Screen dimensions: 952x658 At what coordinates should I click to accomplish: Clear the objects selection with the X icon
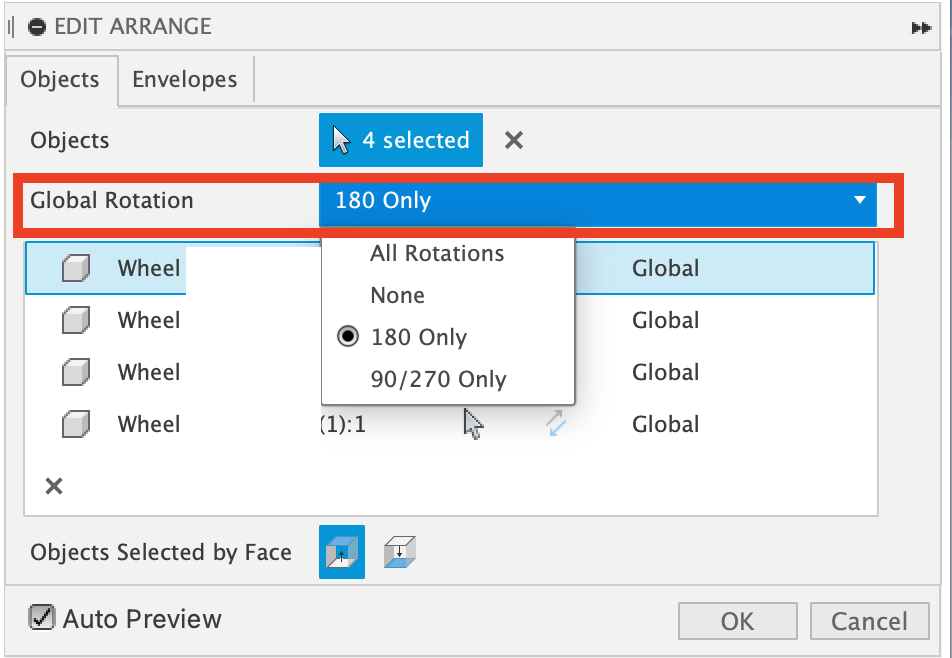513,140
